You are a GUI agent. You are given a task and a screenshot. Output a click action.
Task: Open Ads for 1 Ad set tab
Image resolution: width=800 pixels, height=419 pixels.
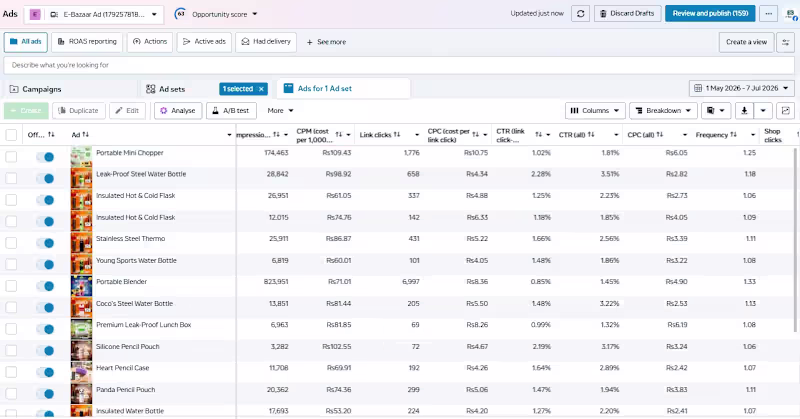343,89
